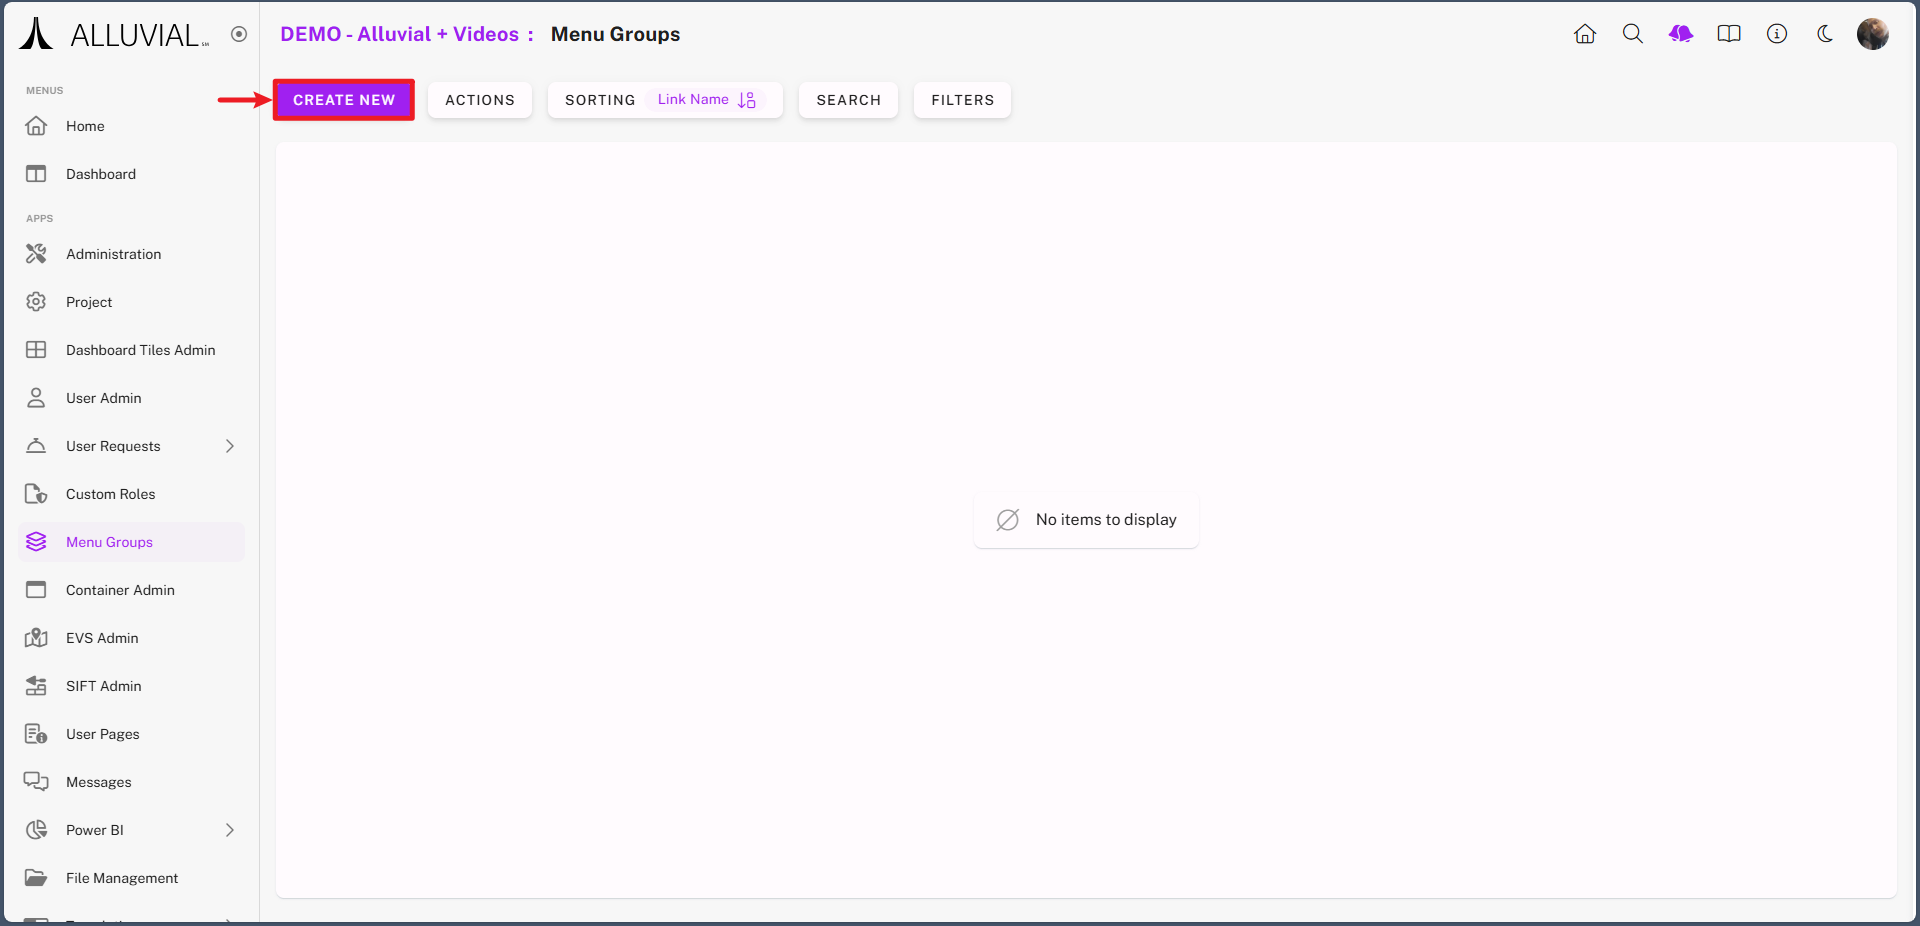The image size is (1920, 926).
Task: Toggle dark mode moon icon
Action: pos(1825,34)
